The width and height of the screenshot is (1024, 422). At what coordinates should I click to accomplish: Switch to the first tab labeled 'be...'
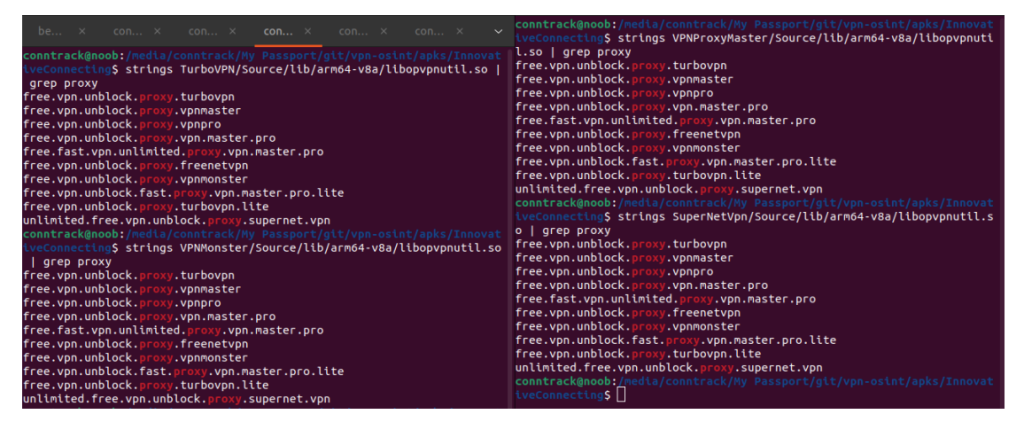click(x=49, y=31)
